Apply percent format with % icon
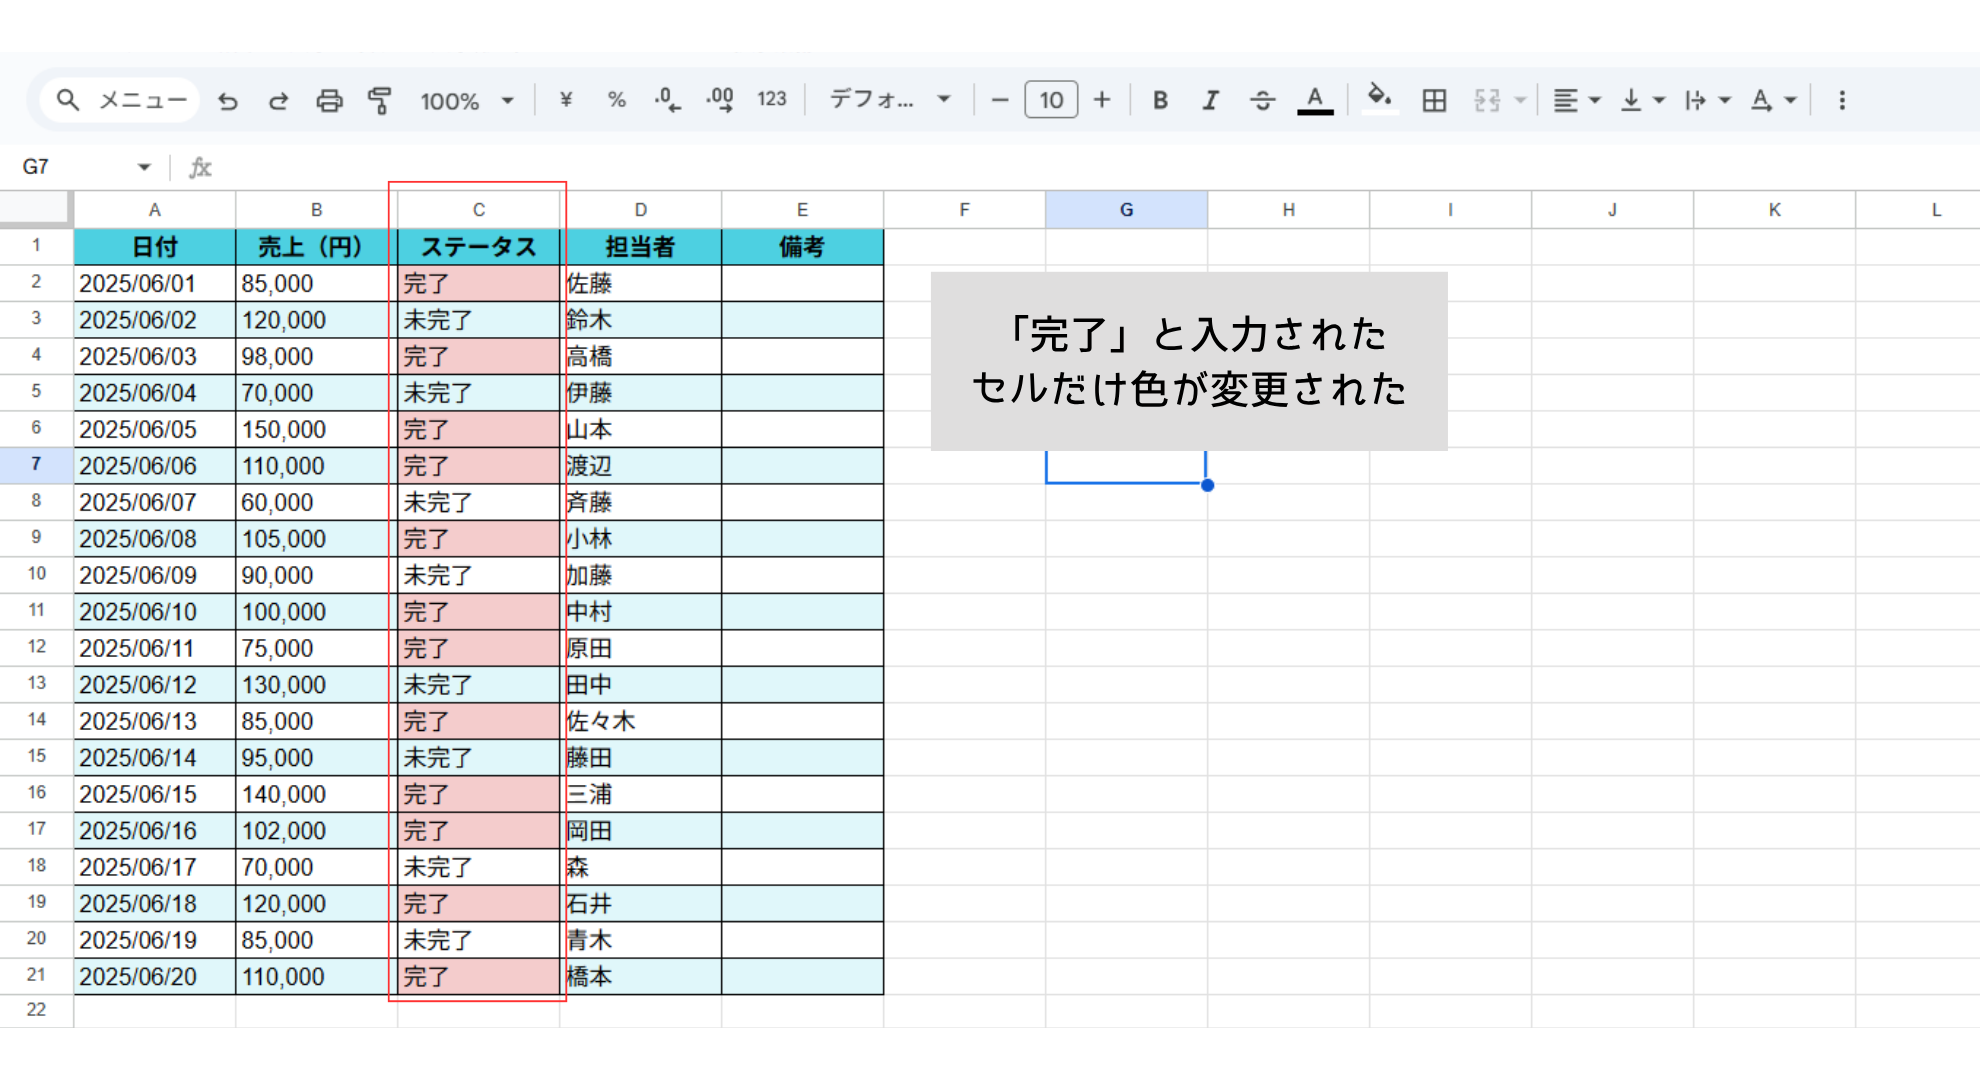This screenshot has height=1080, width=1980. (617, 100)
